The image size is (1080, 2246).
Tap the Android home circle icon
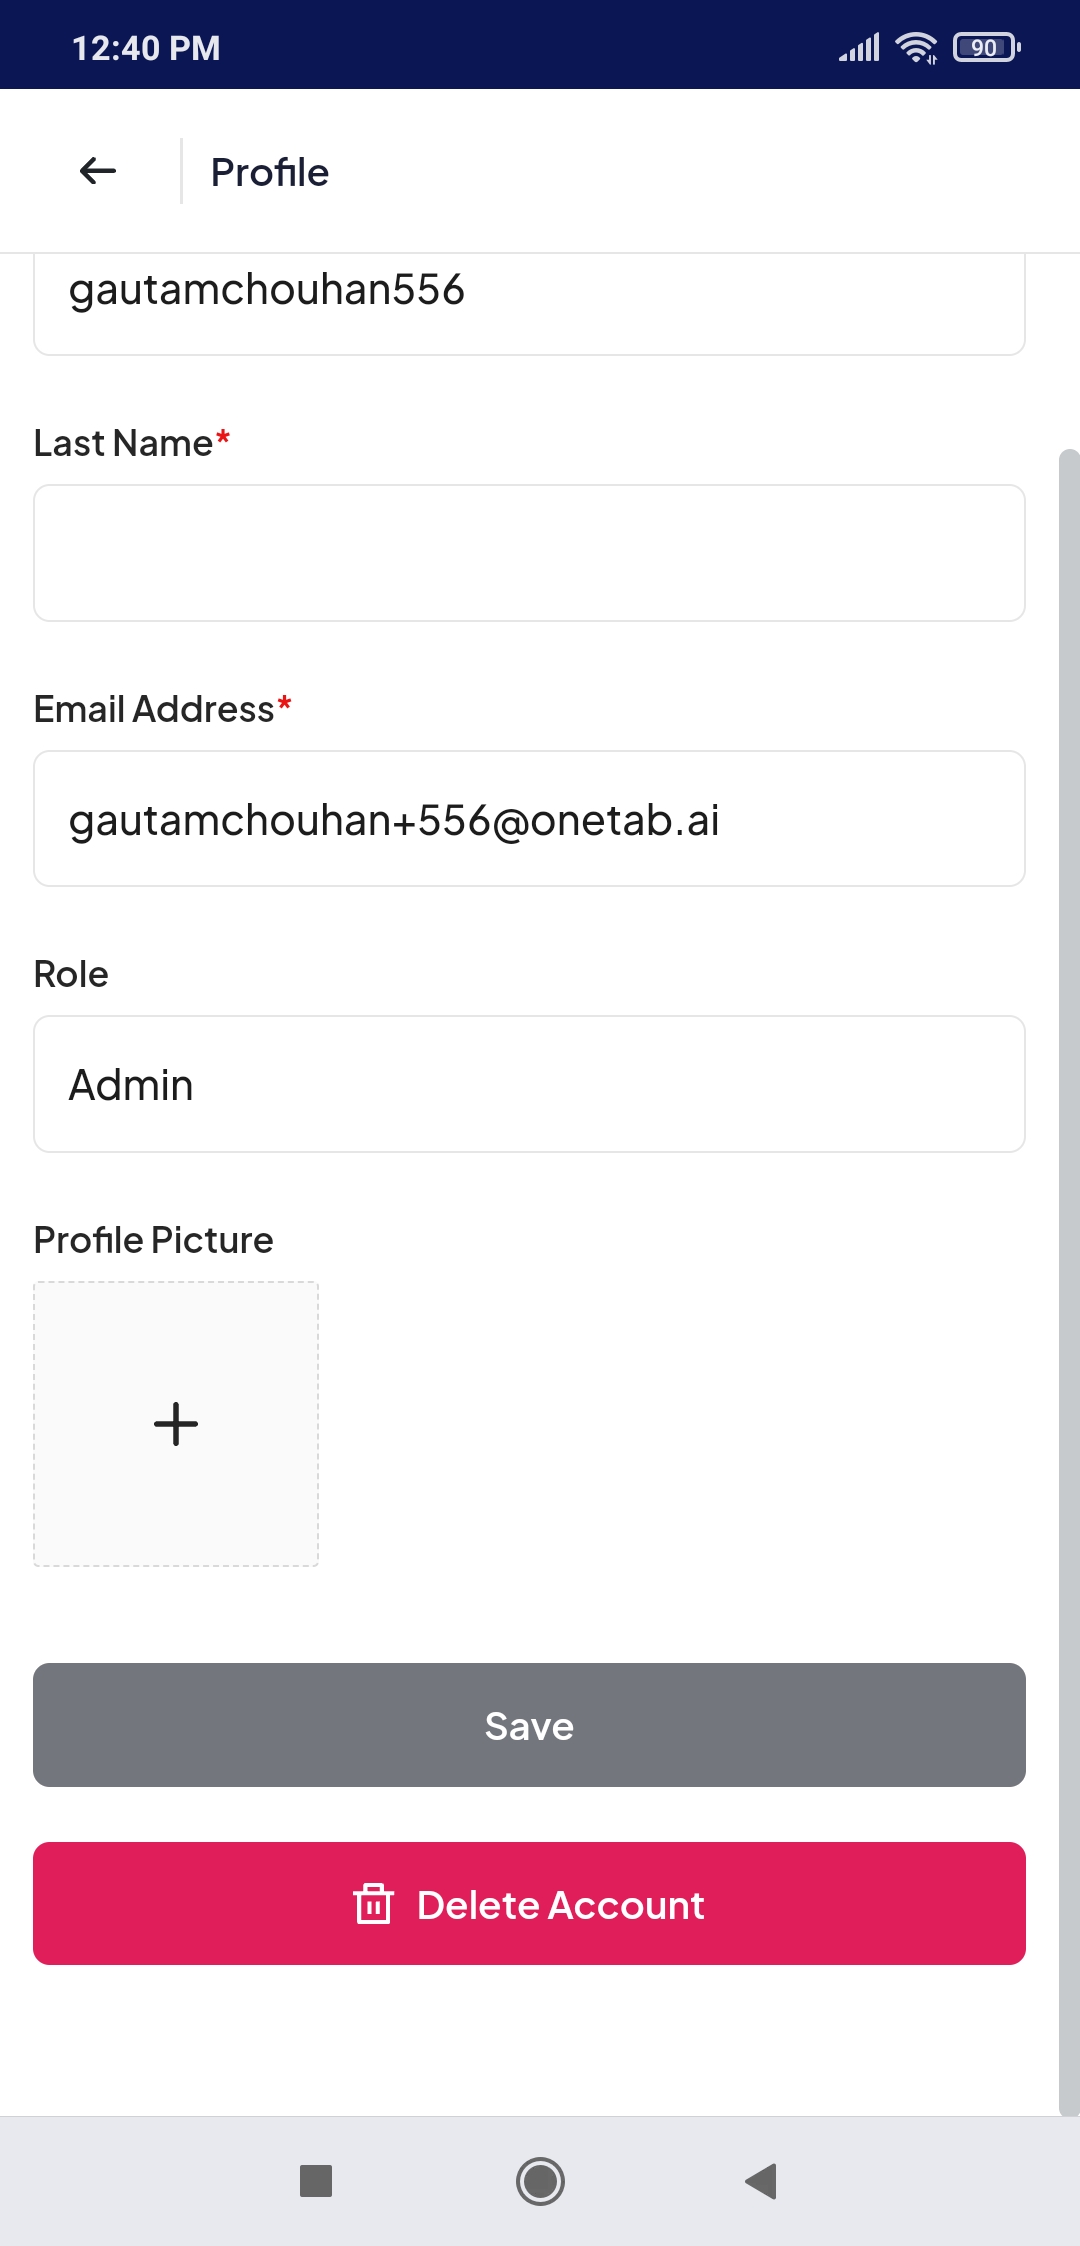click(540, 2180)
